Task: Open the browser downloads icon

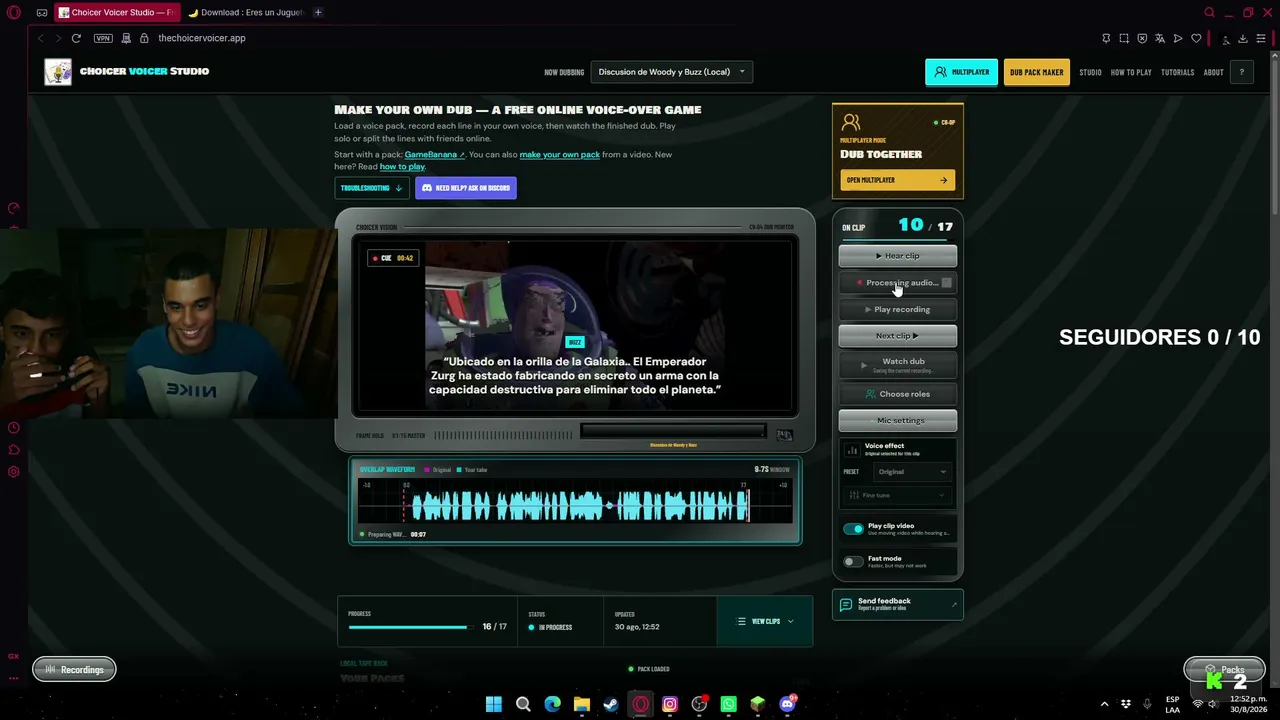Action: pos(1243,38)
